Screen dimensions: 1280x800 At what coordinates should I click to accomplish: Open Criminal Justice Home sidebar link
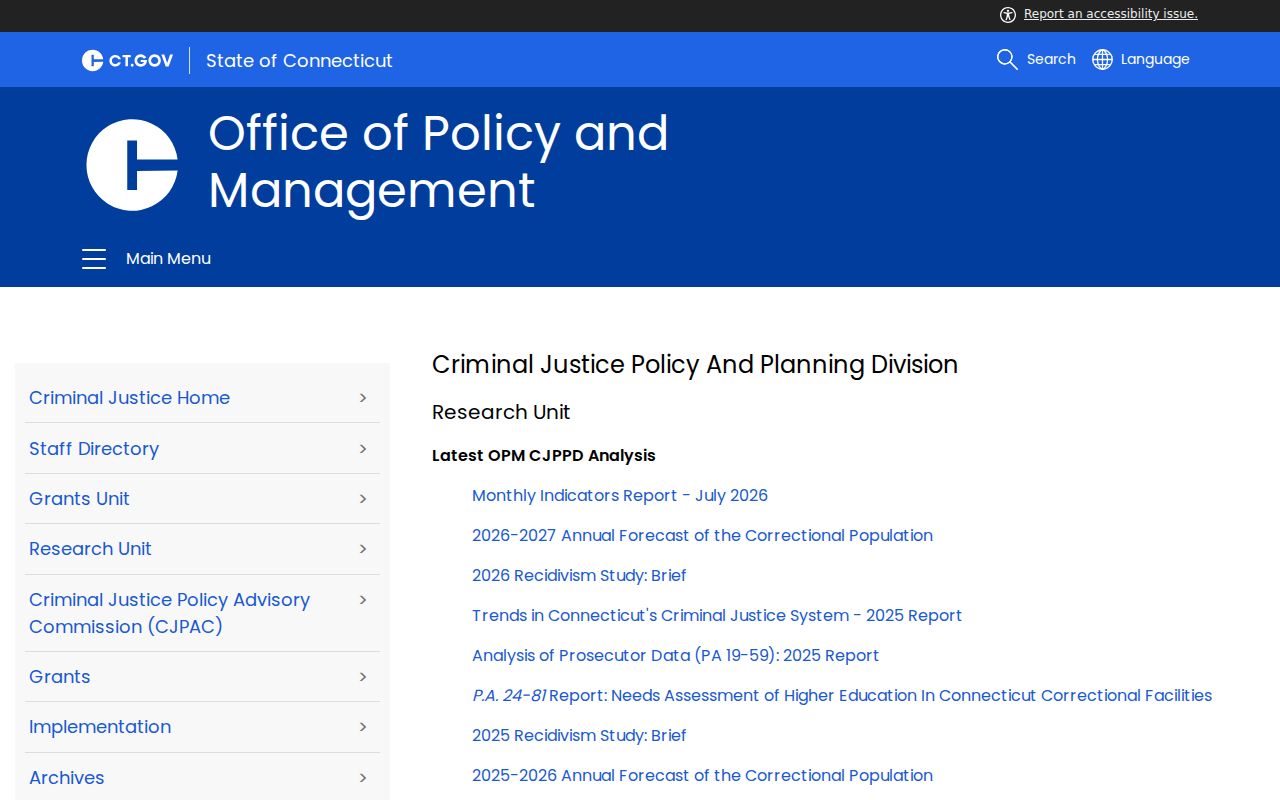[129, 397]
